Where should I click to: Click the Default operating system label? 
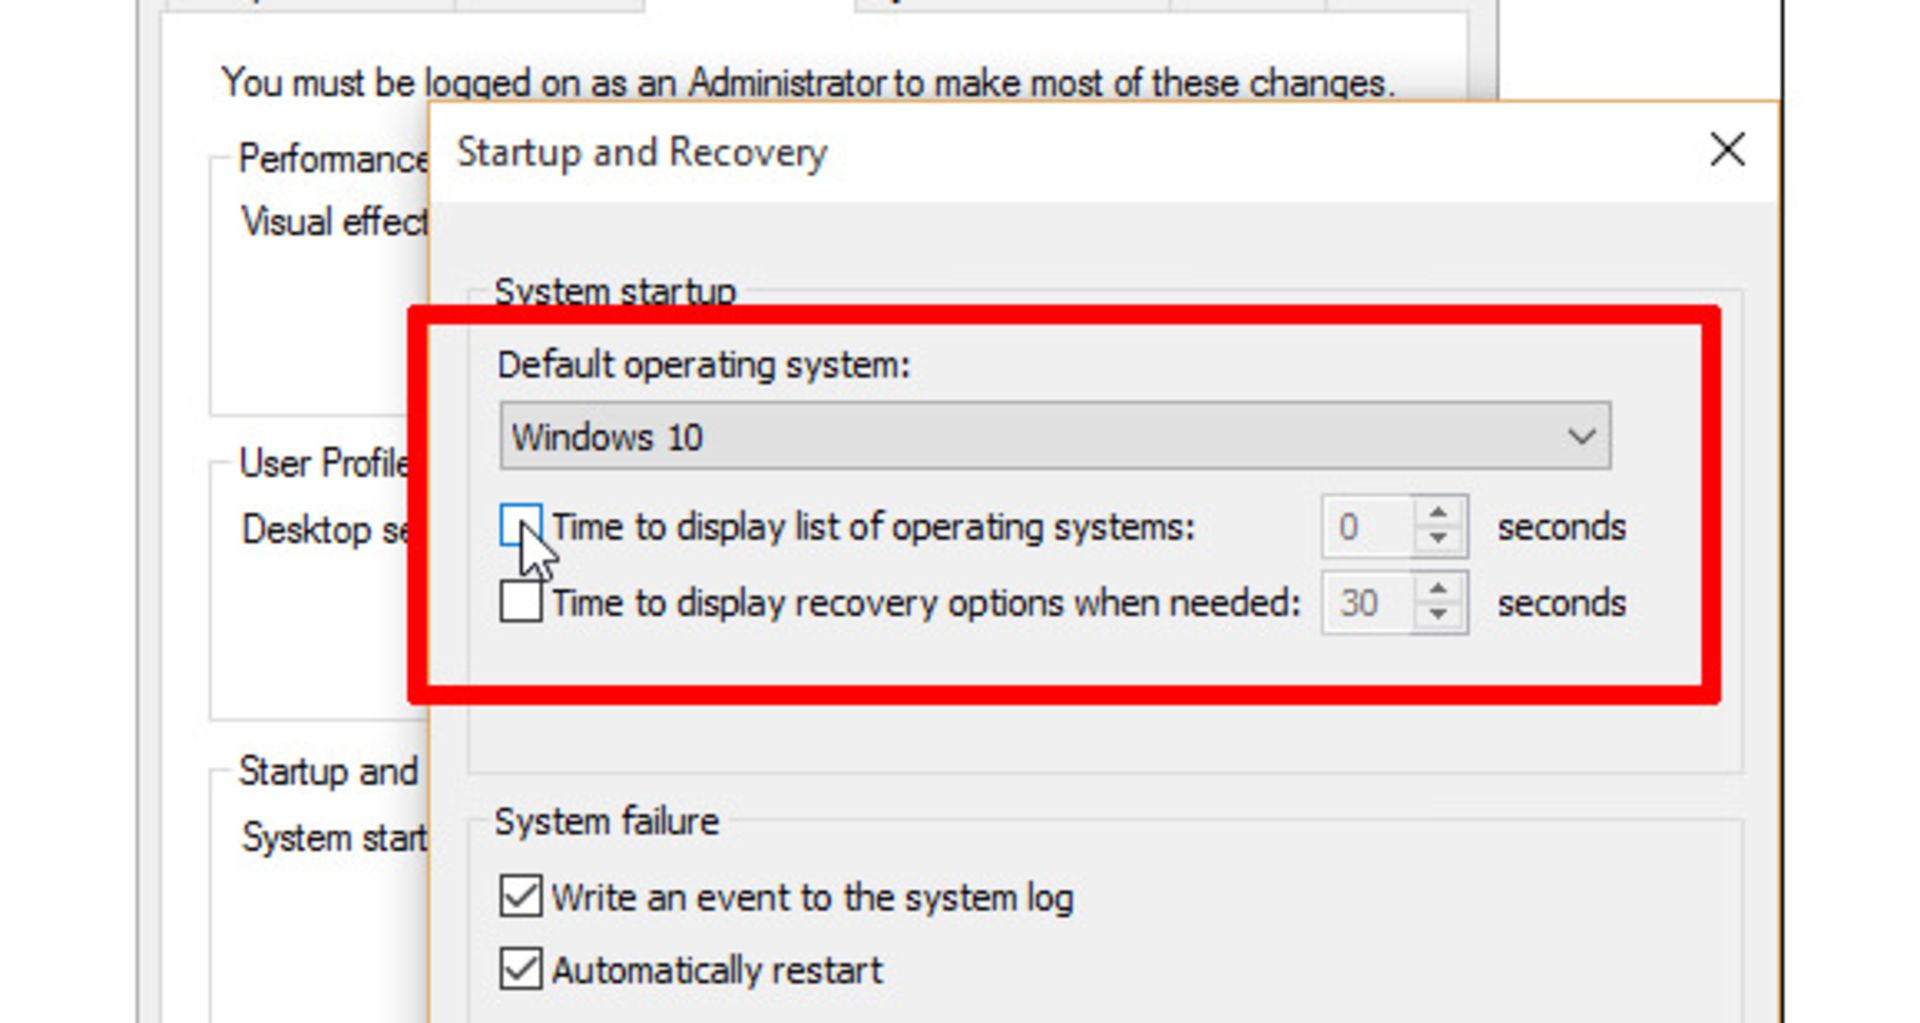pyautogui.click(x=704, y=365)
